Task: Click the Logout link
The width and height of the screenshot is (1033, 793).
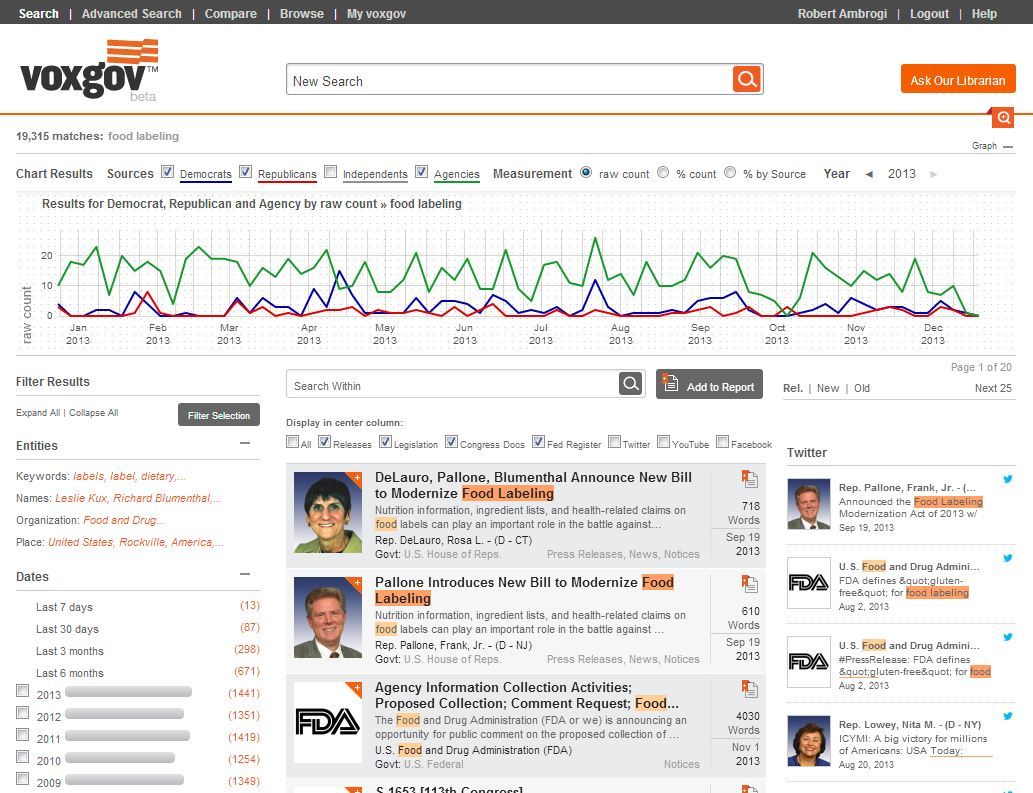Action: tap(930, 13)
